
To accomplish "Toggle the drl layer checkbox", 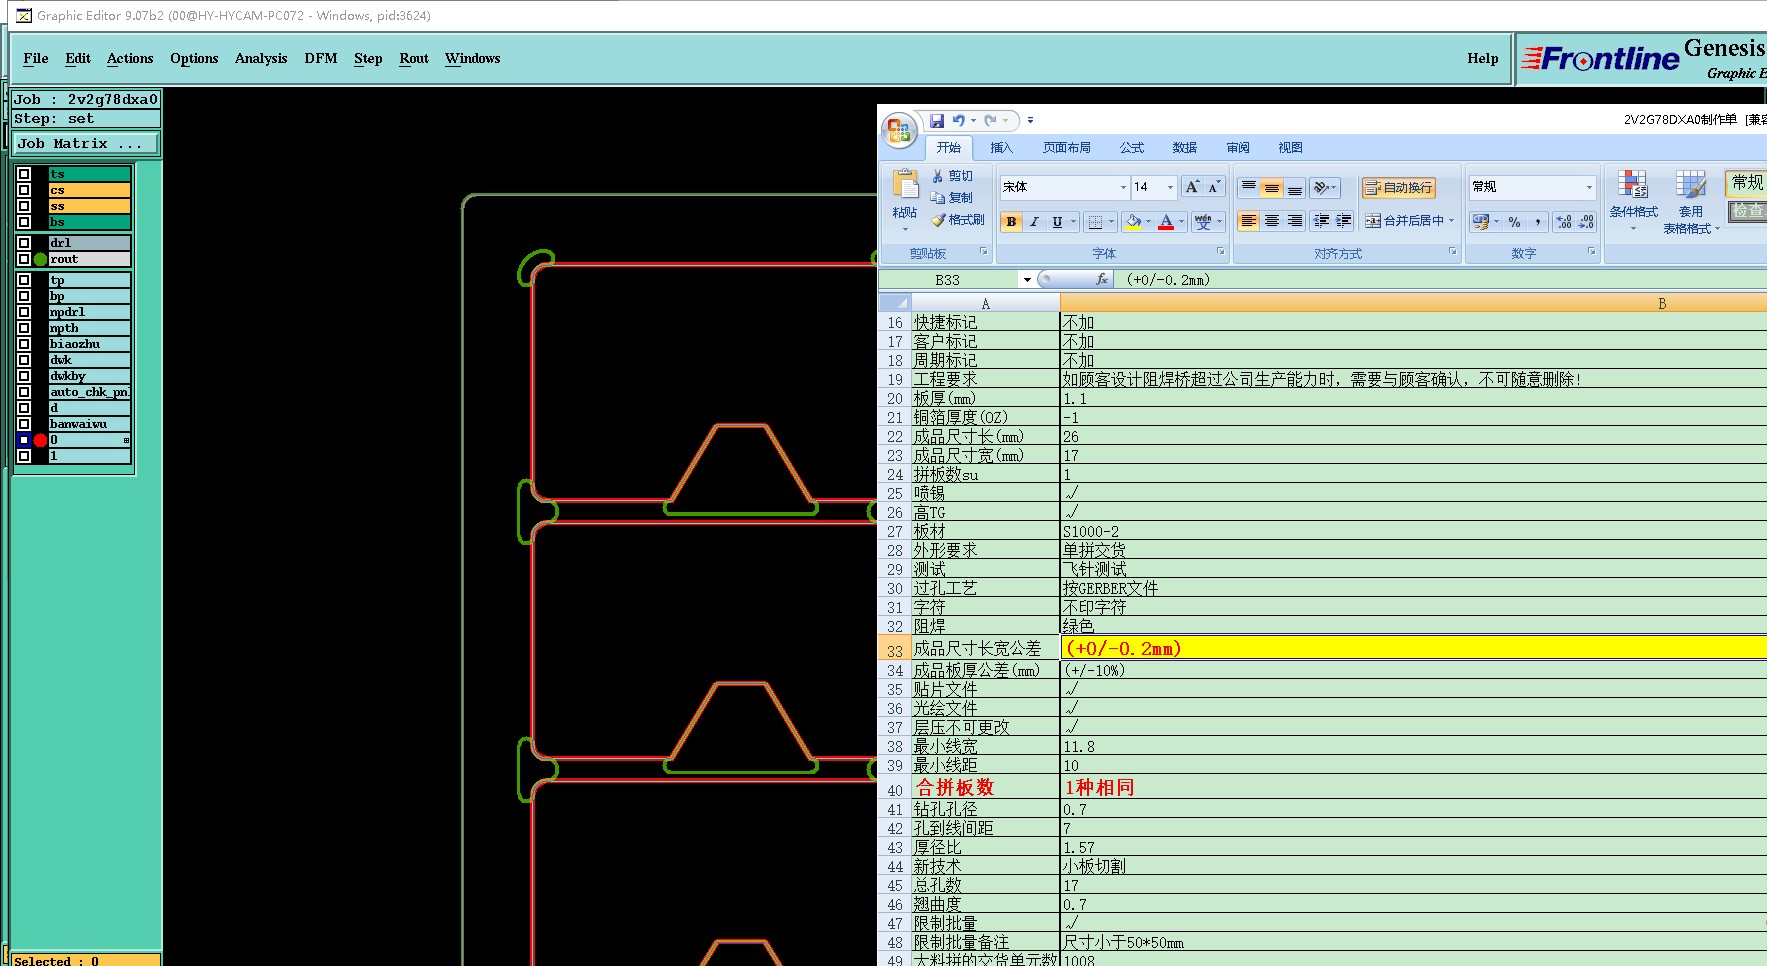I will [x=24, y=243].
